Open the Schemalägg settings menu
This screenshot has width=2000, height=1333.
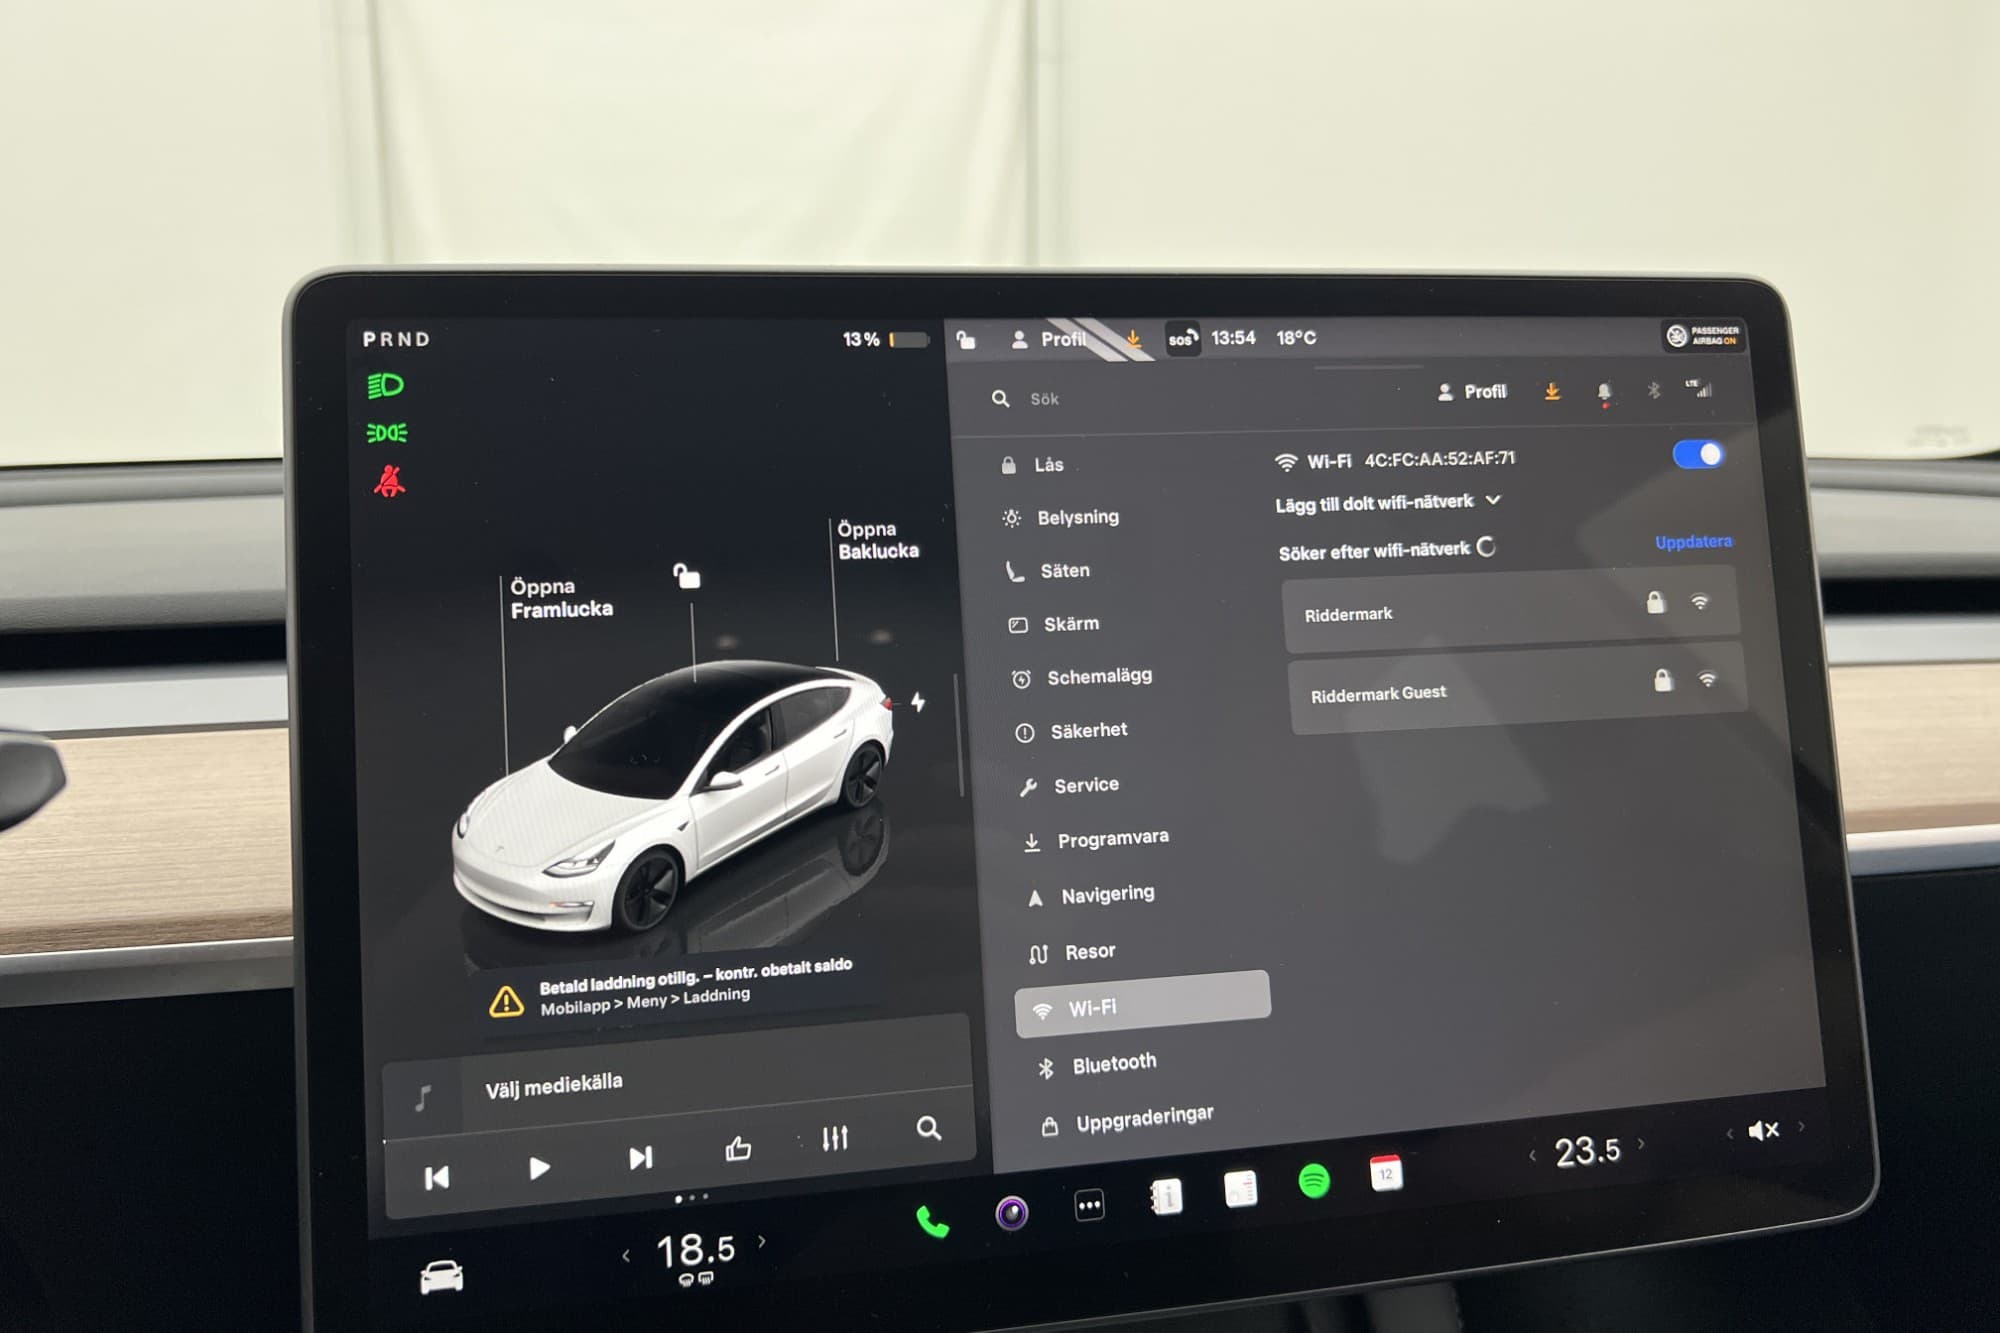point(1081,677)
